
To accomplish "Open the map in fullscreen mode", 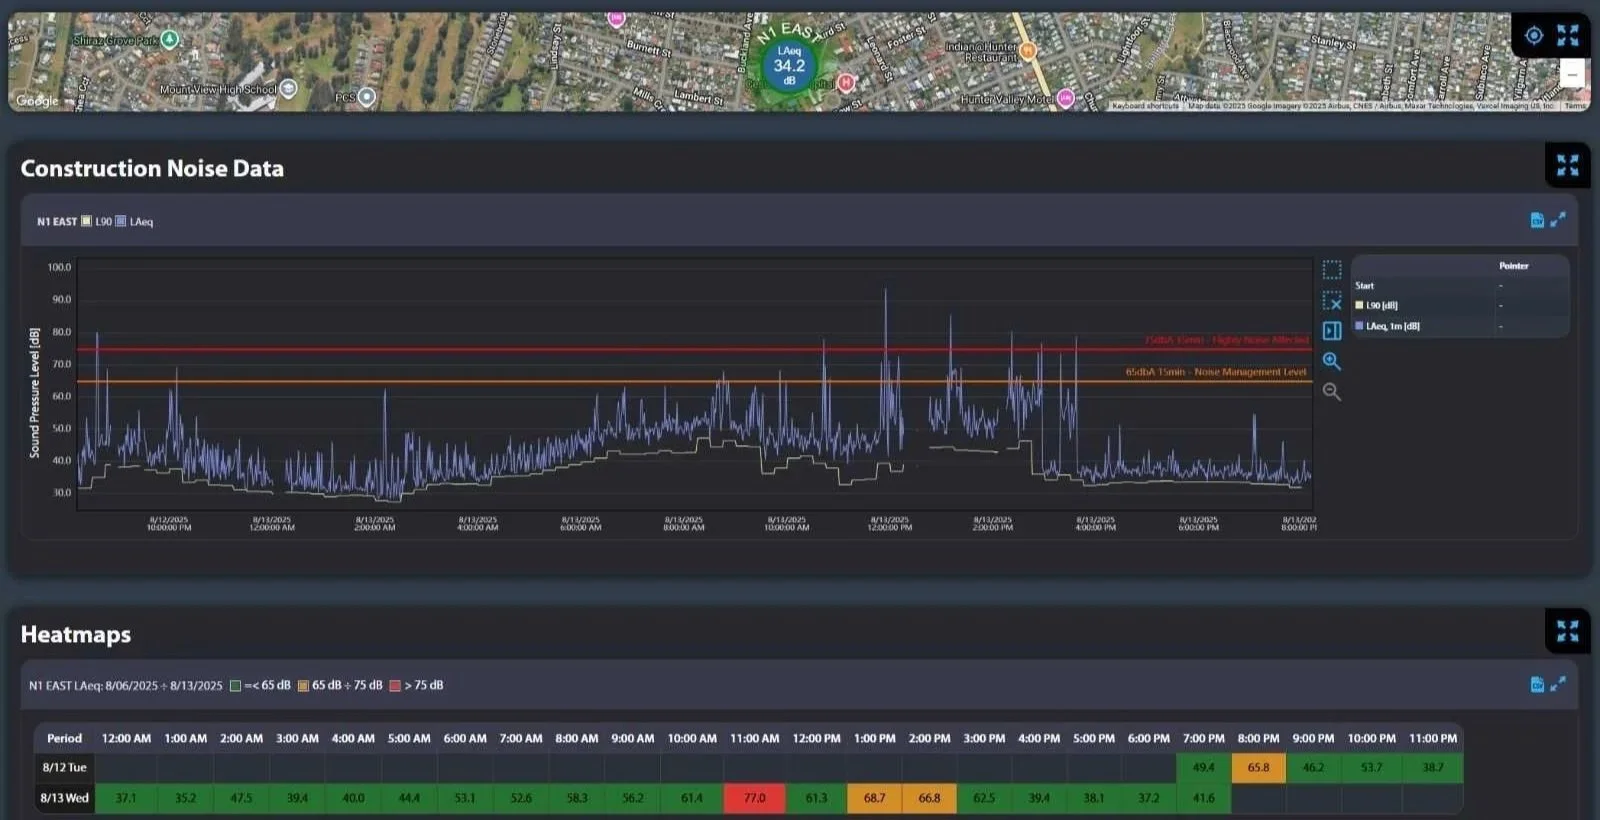I will (1568, 36).
